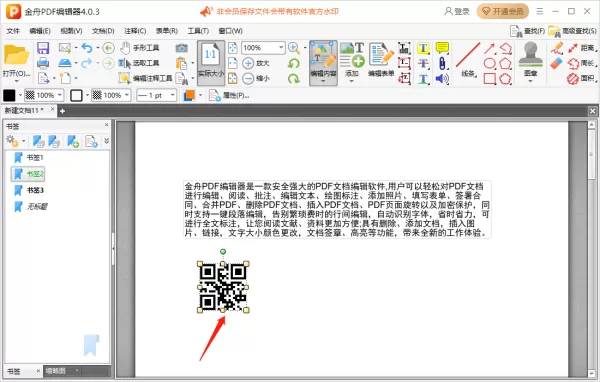
Task: Select the pencil drawing tool
Action: tap(557, 48)
